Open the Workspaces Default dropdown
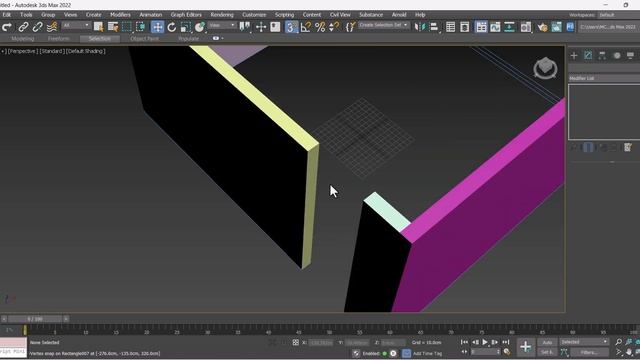The image size is (640, 360). tap(618, 15)
